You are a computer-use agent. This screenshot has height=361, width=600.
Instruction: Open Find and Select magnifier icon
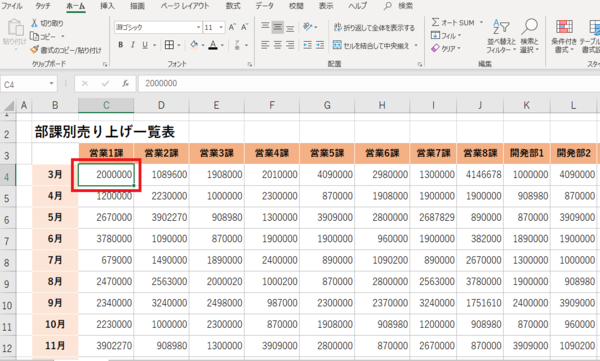[x=530, y=27]
